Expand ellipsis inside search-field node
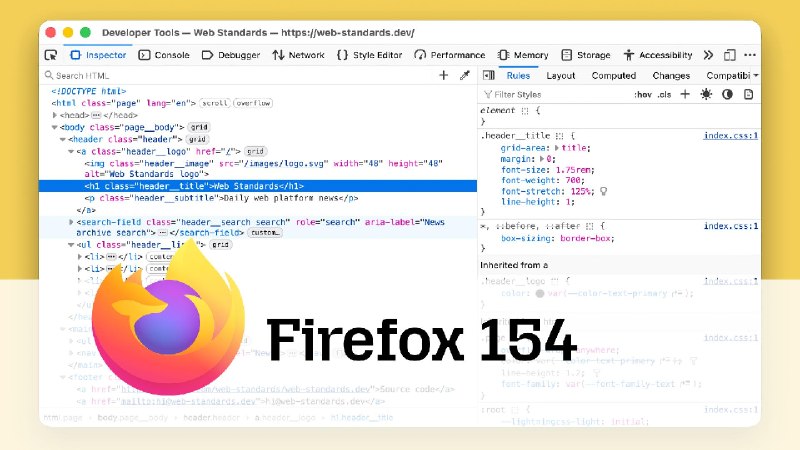This screenshot has width=800, height=450. [x=162, y=233]
